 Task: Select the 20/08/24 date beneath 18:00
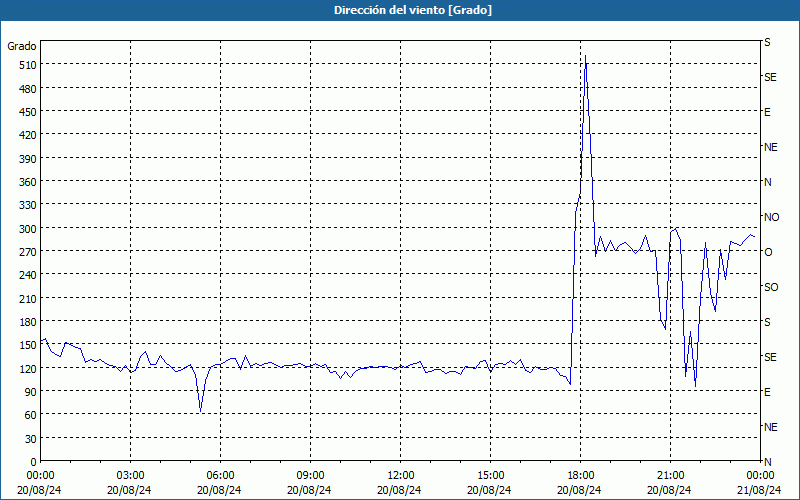click(x=579, y=490)
